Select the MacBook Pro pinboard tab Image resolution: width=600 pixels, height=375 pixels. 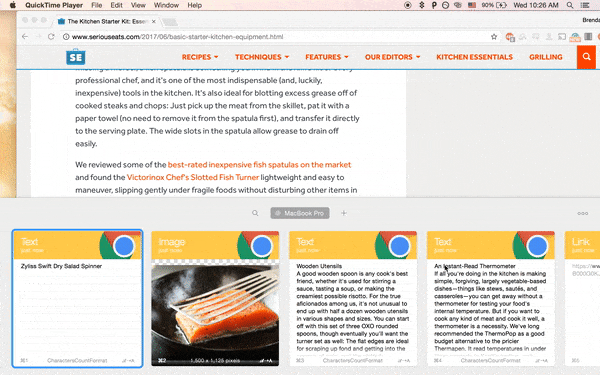tap(300, 213)
